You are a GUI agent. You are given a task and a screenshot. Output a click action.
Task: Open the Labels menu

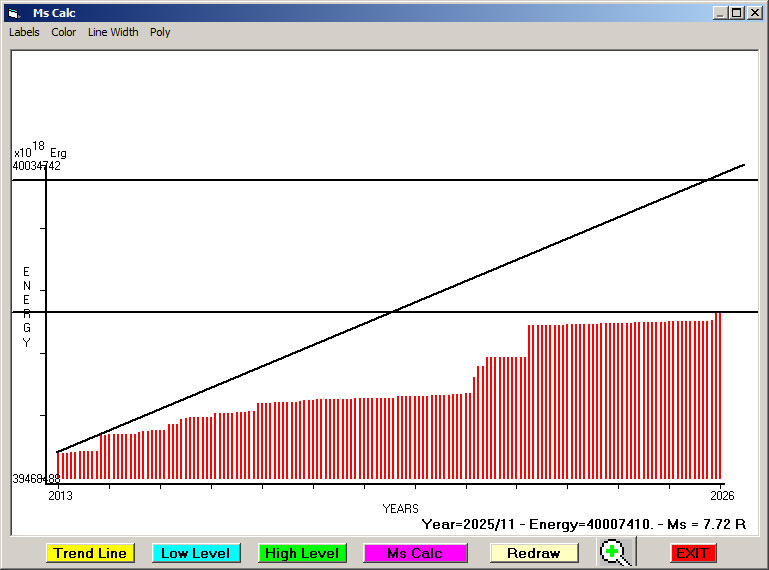[x=24, y=32]
